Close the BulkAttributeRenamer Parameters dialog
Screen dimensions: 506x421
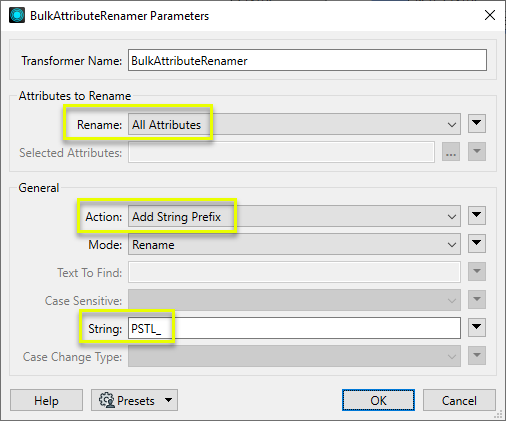pyautogui.click(x=490, y=15)
